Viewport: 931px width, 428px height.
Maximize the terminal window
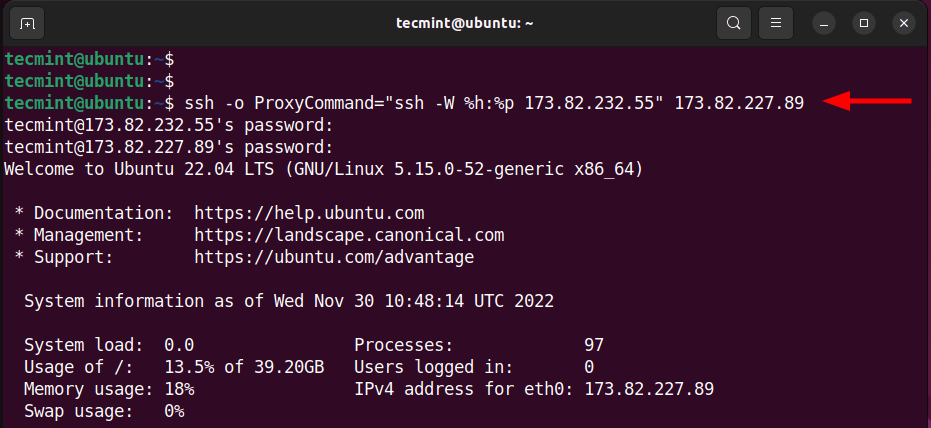[x=864, y=22]
